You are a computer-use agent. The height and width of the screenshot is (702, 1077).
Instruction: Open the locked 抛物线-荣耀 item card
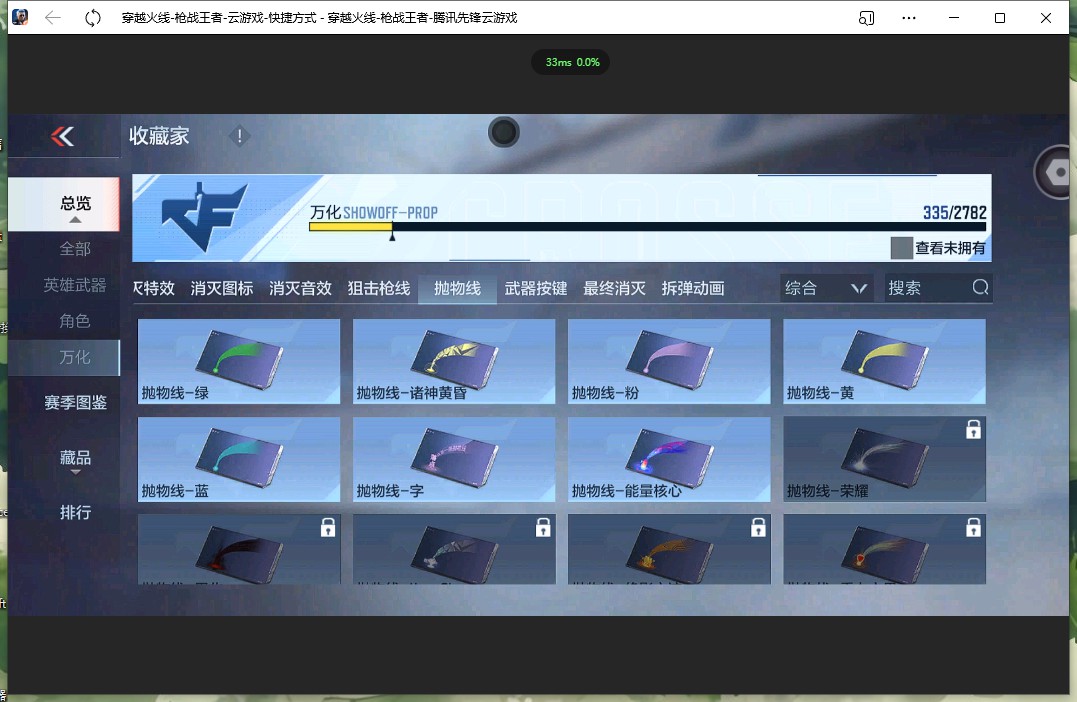tap(885, 459)
